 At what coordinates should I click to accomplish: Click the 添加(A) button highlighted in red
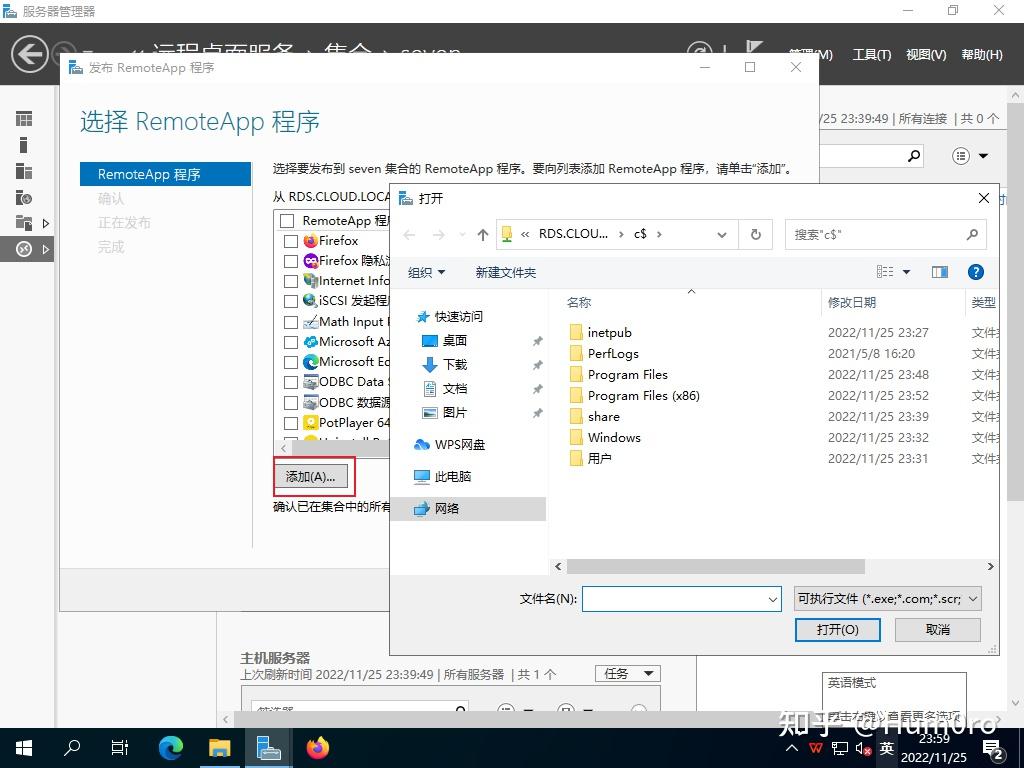[311, 477]
